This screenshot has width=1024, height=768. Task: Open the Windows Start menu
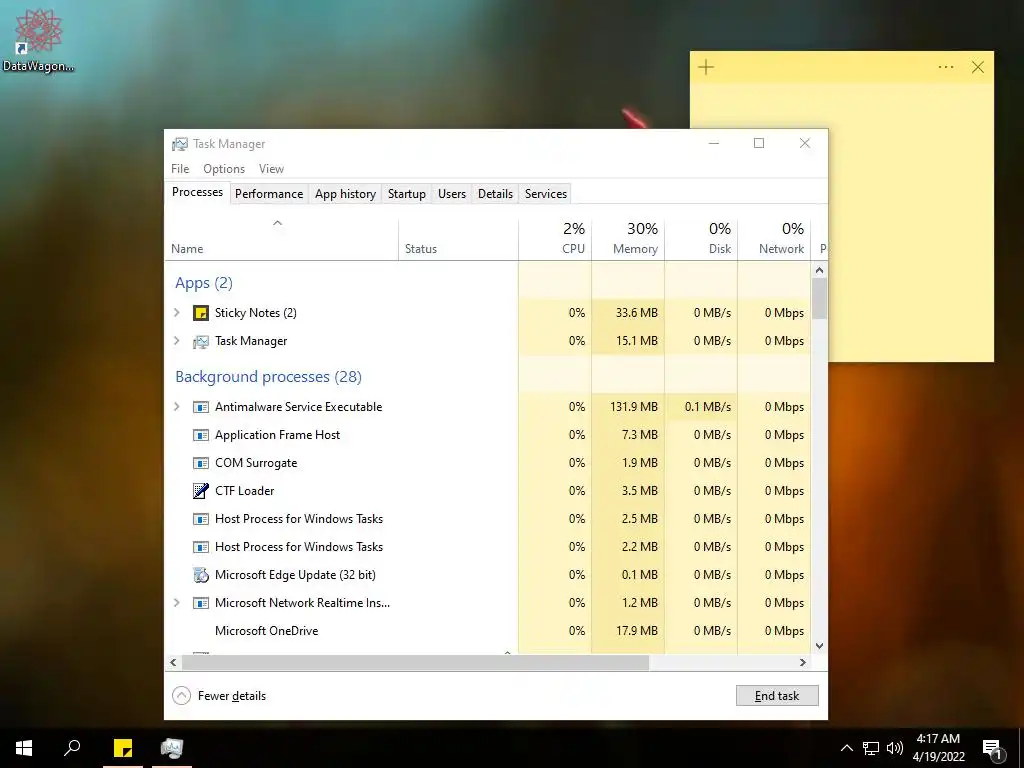tap(24, 748)
